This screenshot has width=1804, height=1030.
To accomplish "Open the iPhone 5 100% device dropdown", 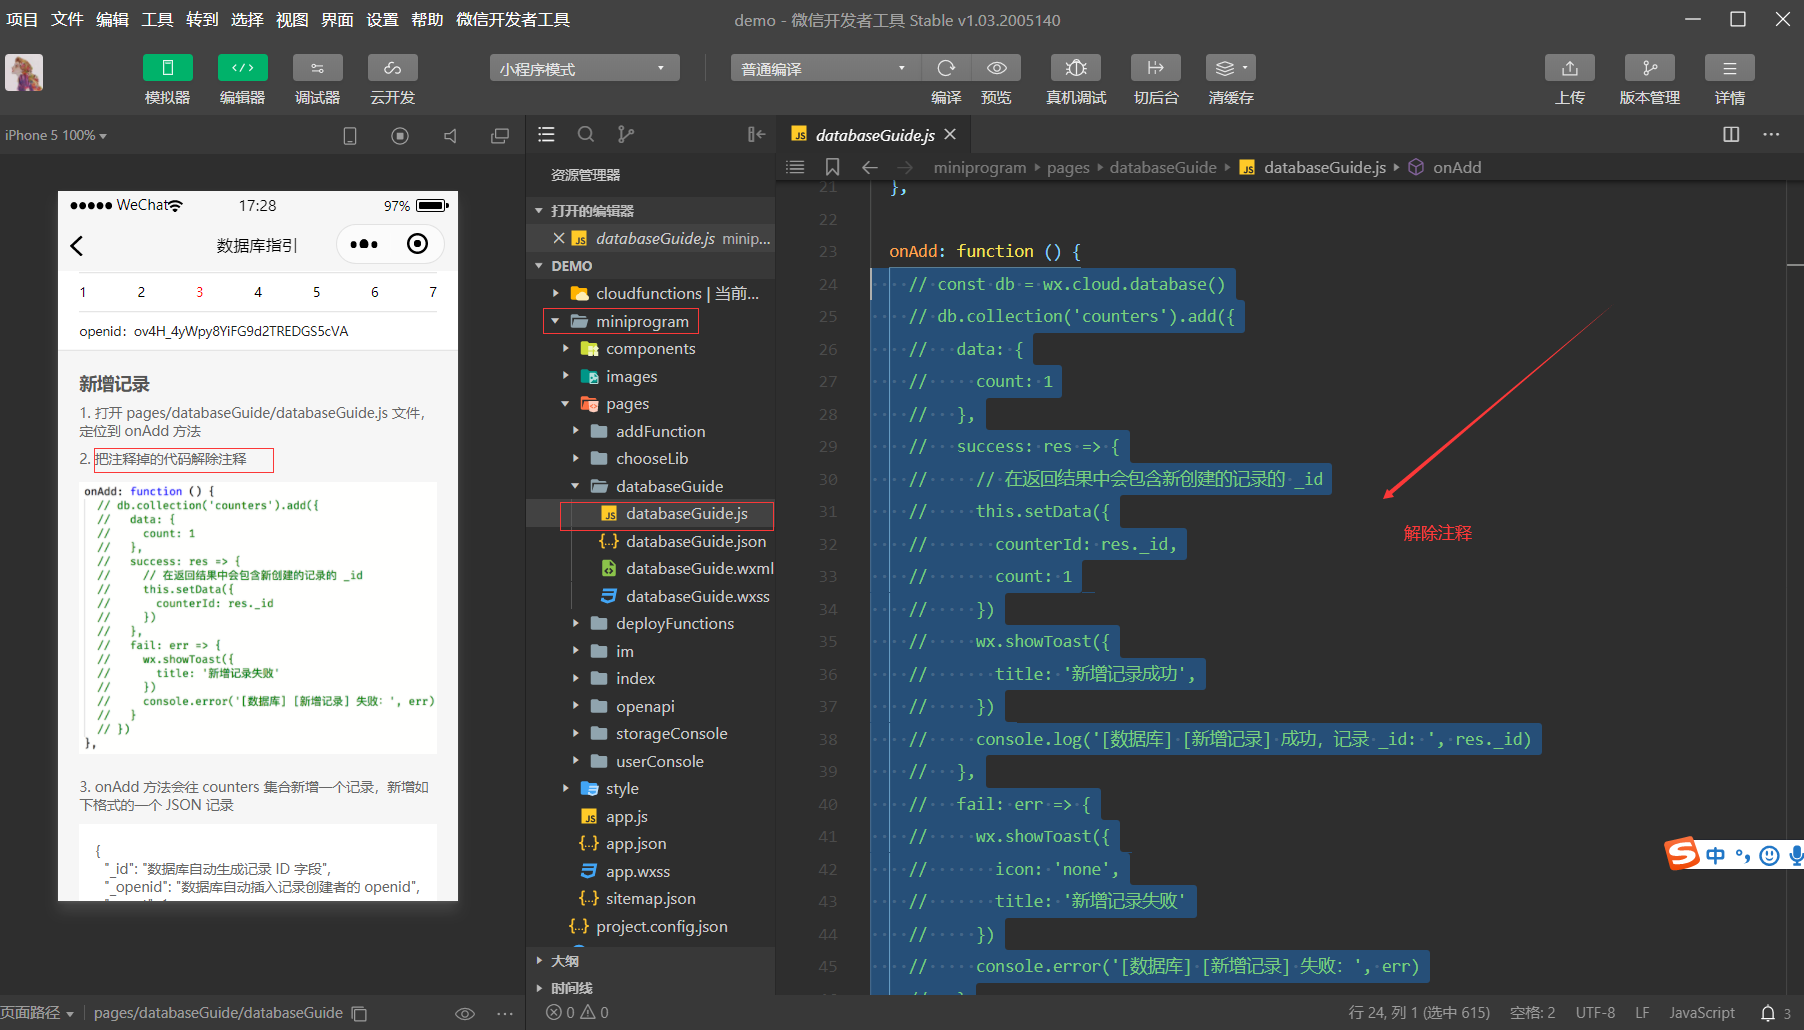I will (56, 135).
